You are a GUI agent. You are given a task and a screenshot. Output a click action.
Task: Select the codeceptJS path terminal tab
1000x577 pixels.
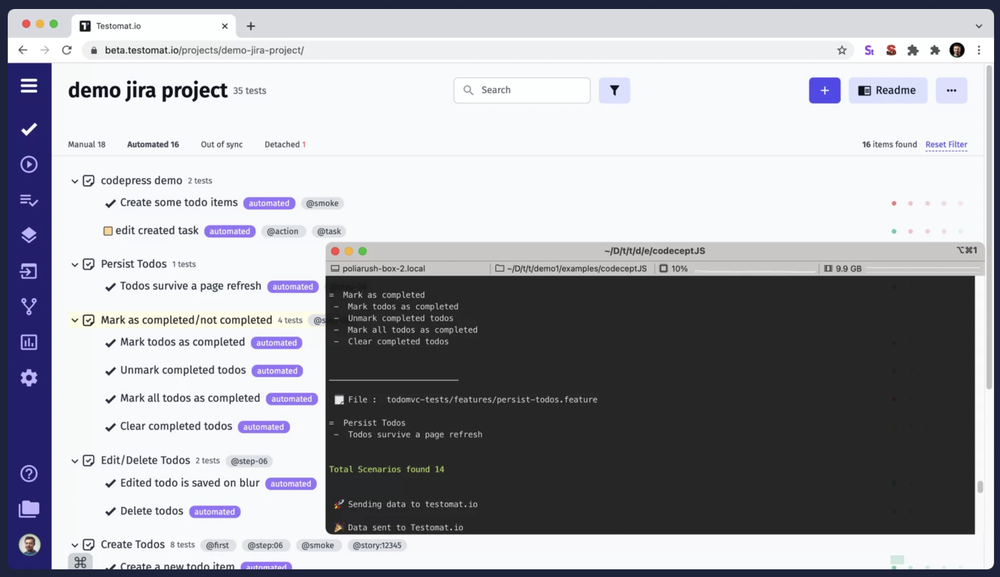(571, 268)
